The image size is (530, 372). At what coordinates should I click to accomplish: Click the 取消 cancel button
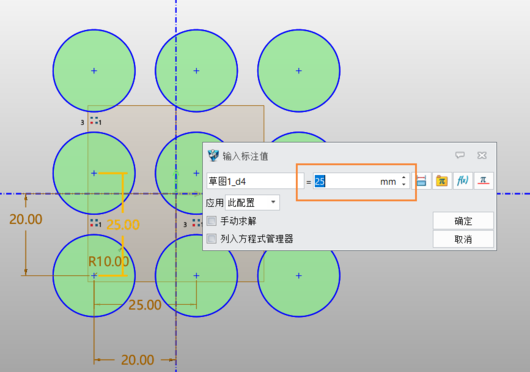463,239
